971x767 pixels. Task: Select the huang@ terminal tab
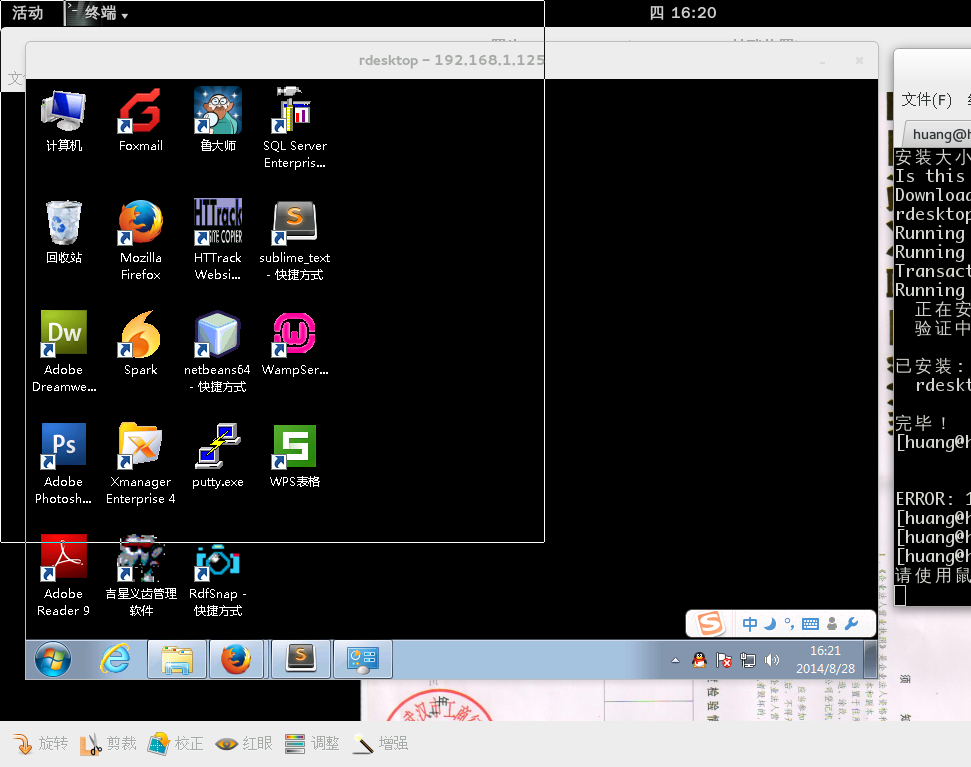pos(936,134)
